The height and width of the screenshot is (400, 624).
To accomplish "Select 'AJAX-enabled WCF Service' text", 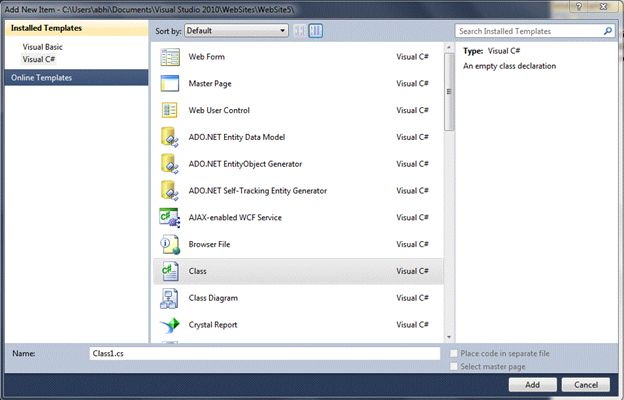I will coord(235,218).
